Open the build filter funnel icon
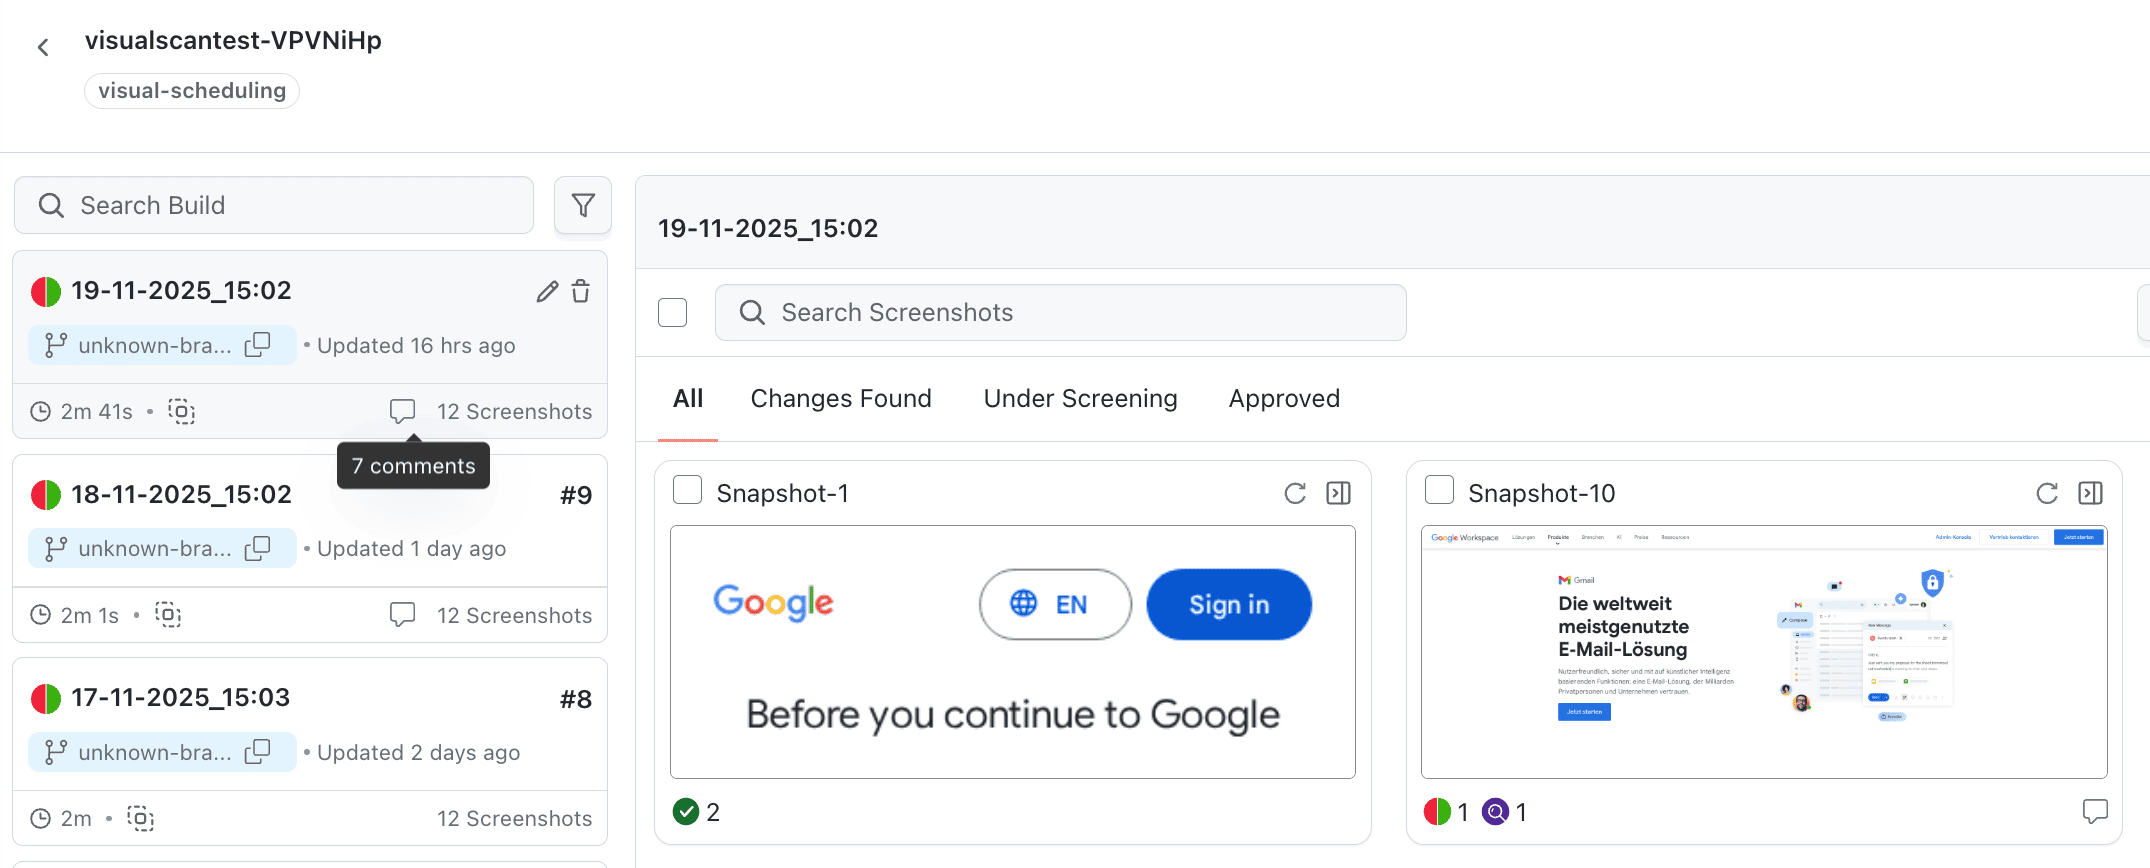The height and width of the screenshot is (868, 2150). 583,205
